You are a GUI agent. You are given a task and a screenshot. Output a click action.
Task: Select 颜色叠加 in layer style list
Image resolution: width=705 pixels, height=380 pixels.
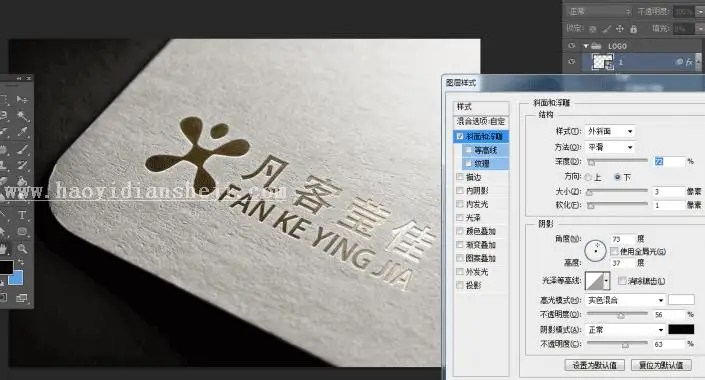click(x=481, y=231)
